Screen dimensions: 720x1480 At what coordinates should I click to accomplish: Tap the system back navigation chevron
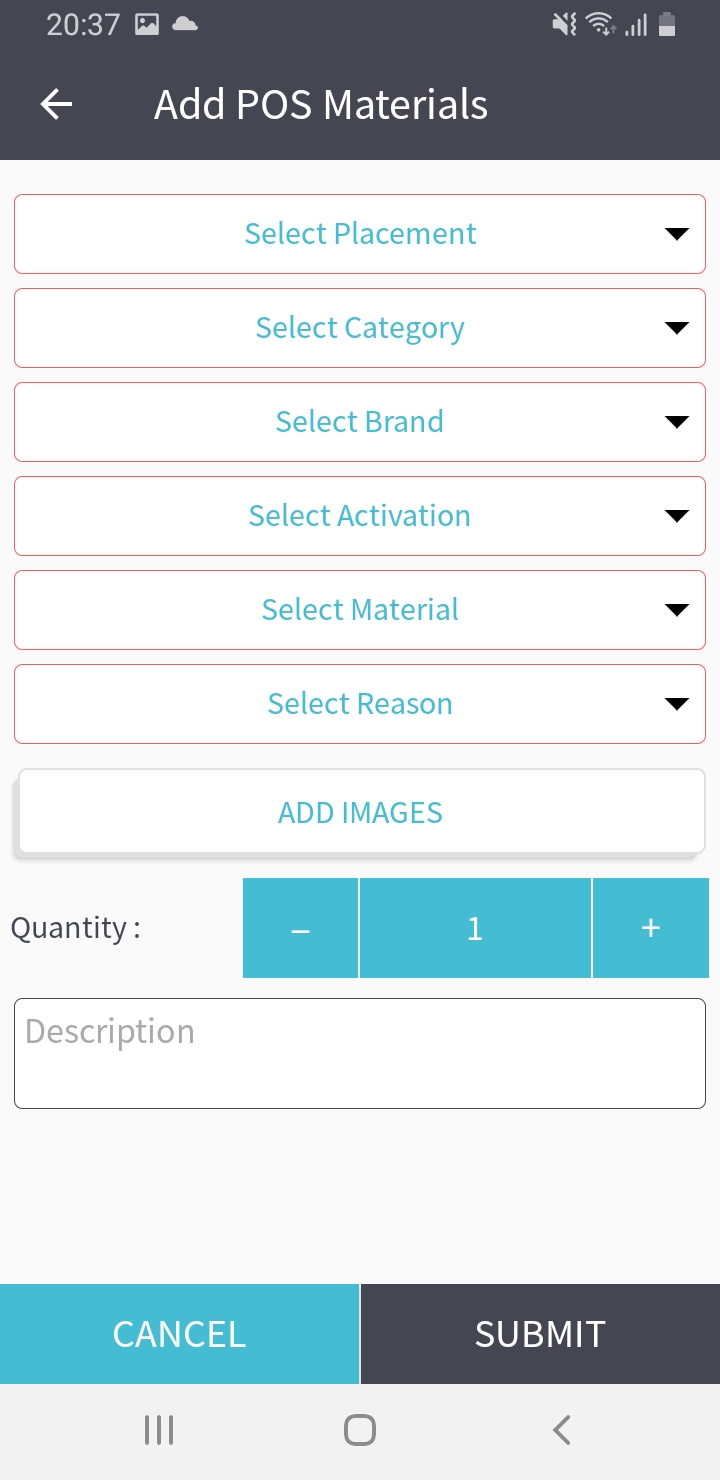(x=562, y=1430)
